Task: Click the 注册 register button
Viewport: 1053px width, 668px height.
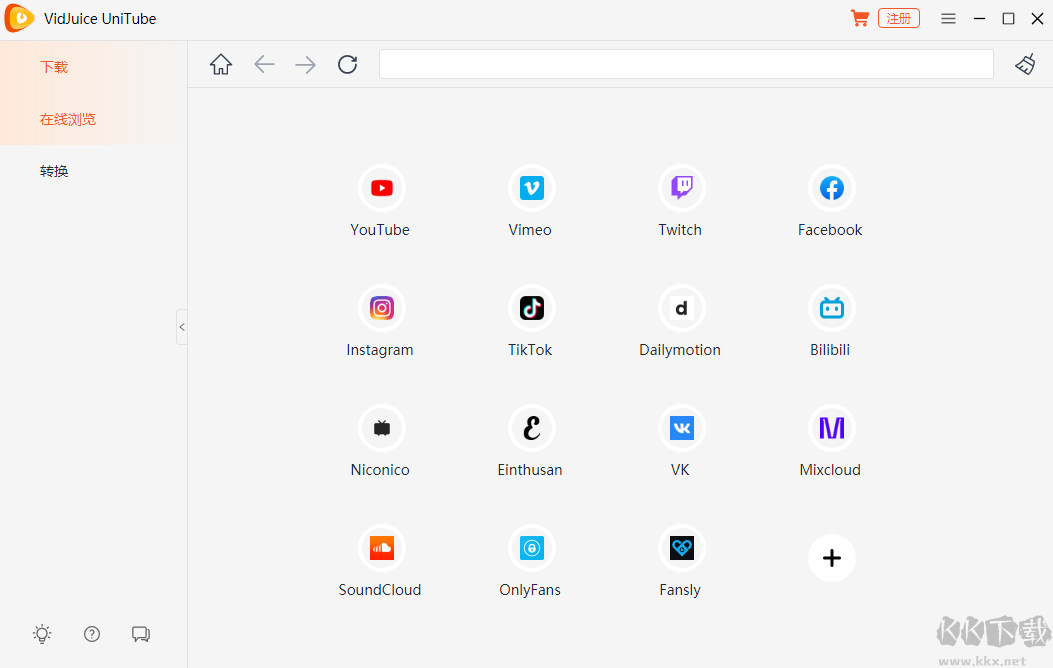Action: (x=898, y=18)
